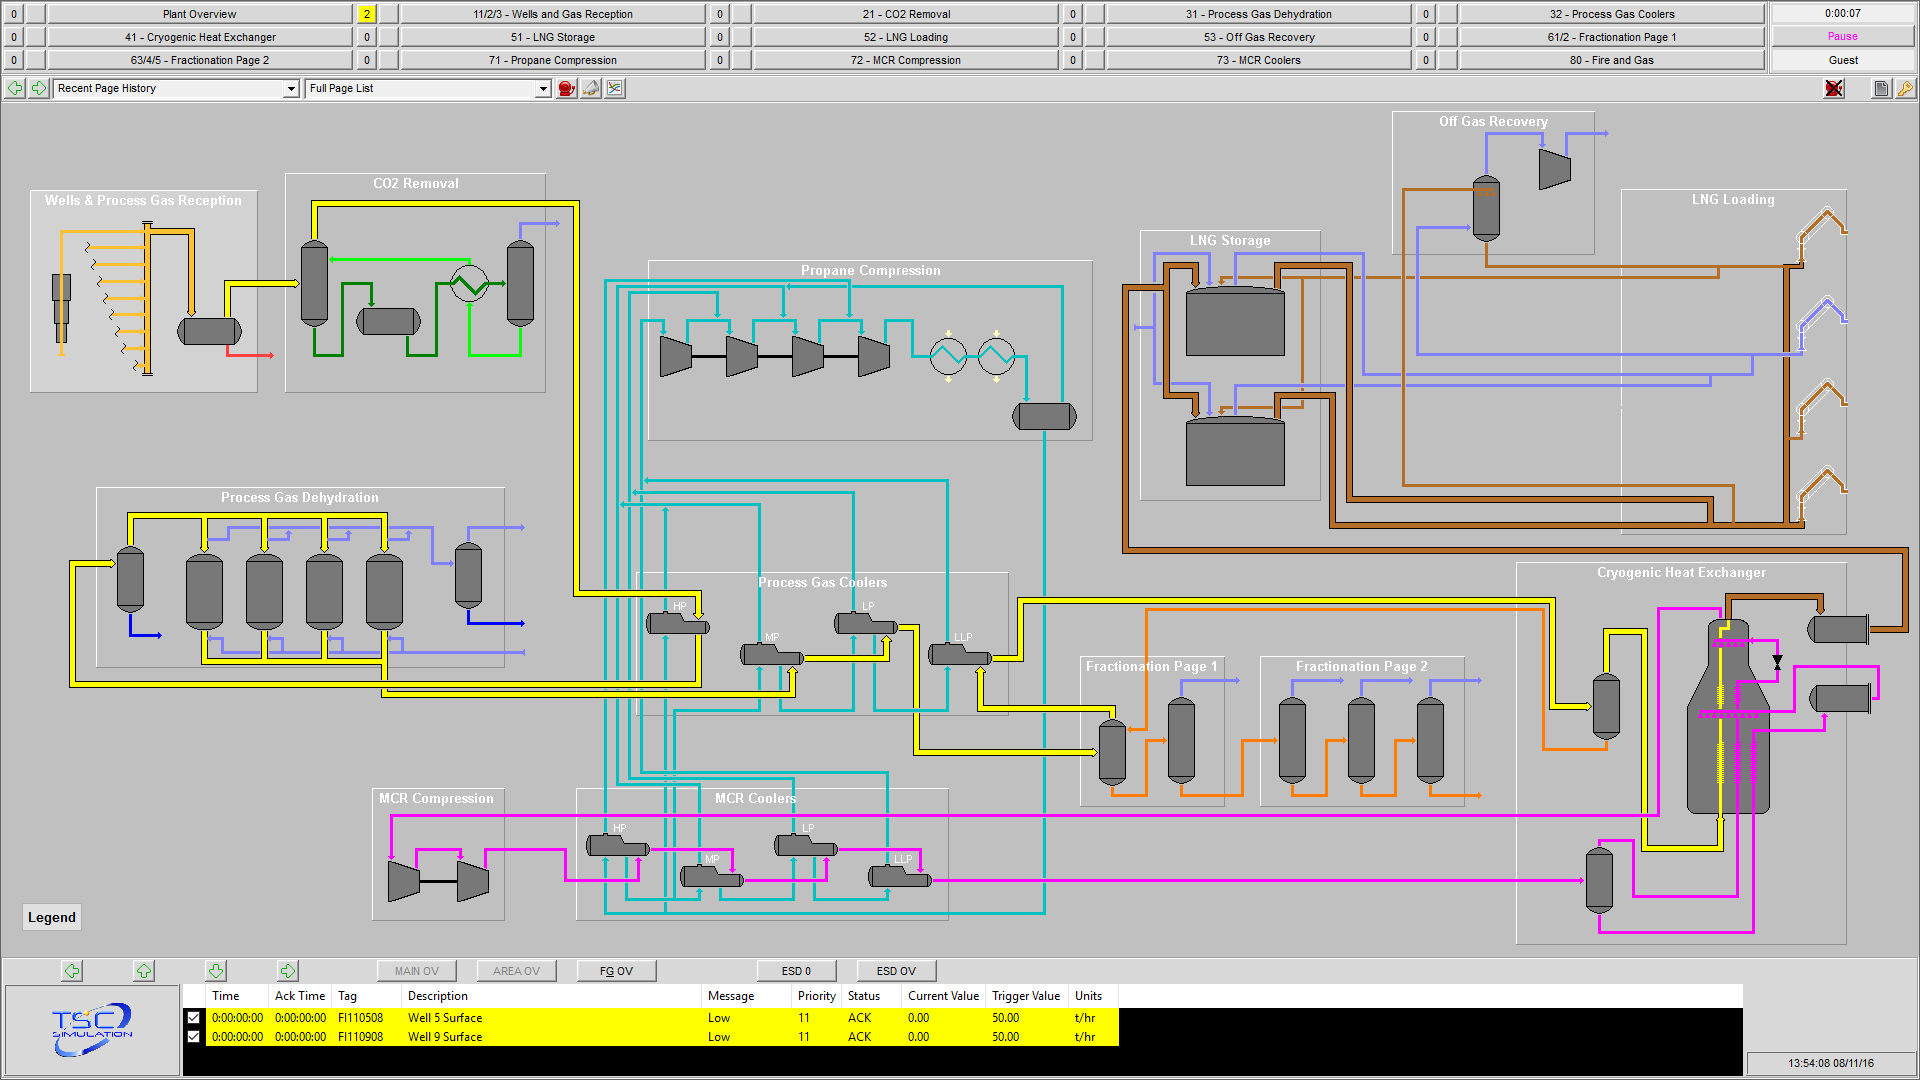Click the ESD 0 button
The height and width of the screenshot is (1080, 1920).
(x=796, y=971)
